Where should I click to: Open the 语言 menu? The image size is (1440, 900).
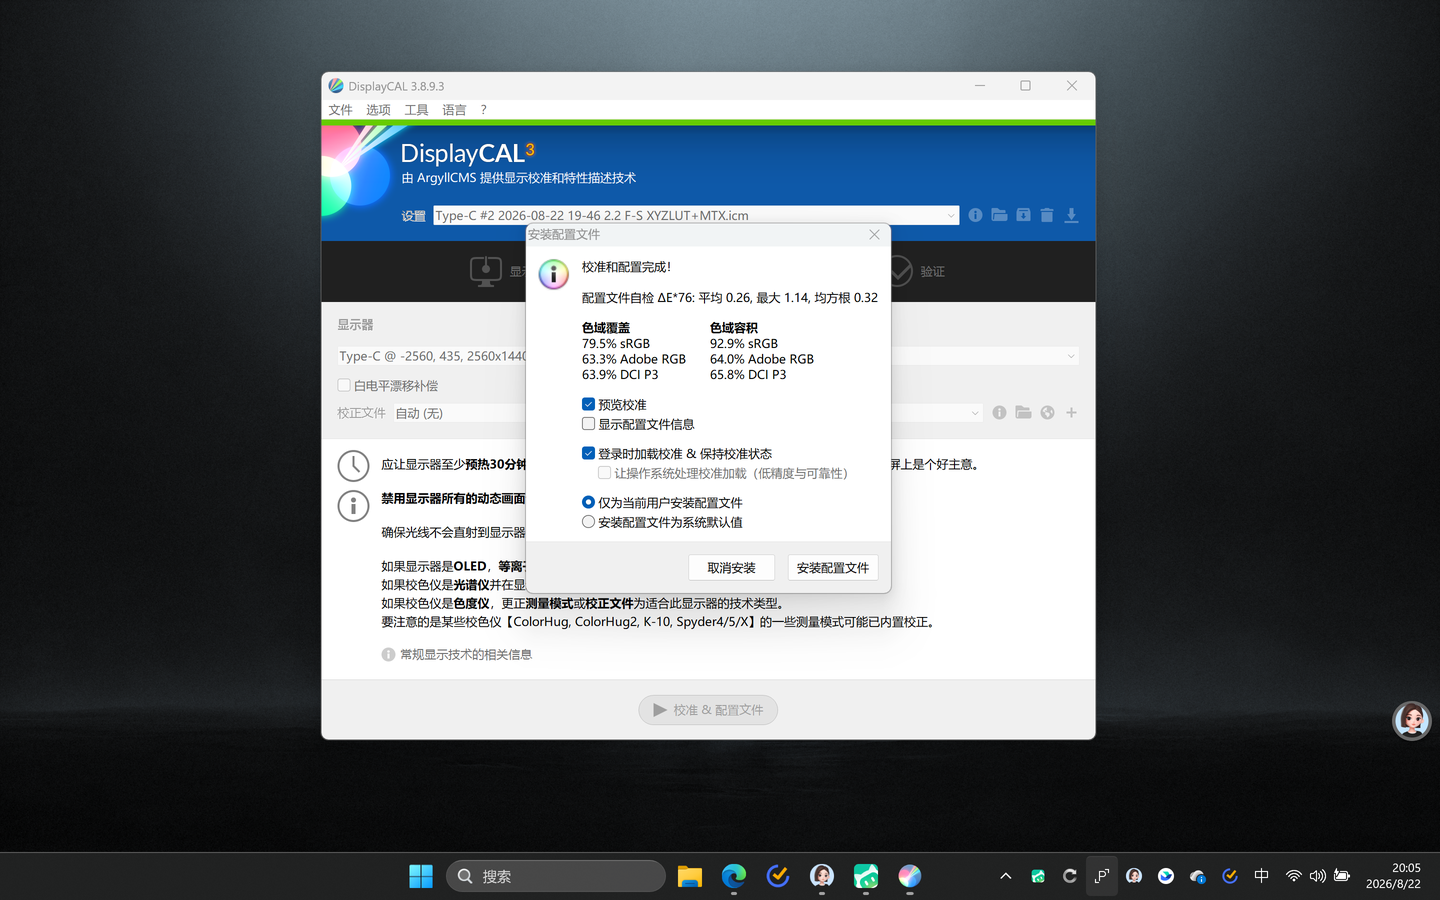(454, 110)
